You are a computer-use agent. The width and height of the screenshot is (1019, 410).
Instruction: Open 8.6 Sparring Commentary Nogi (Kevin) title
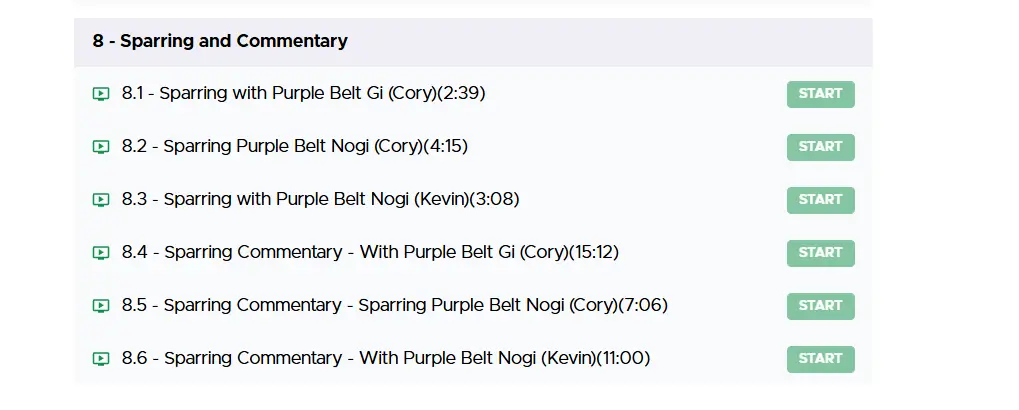tap(386, 358)
